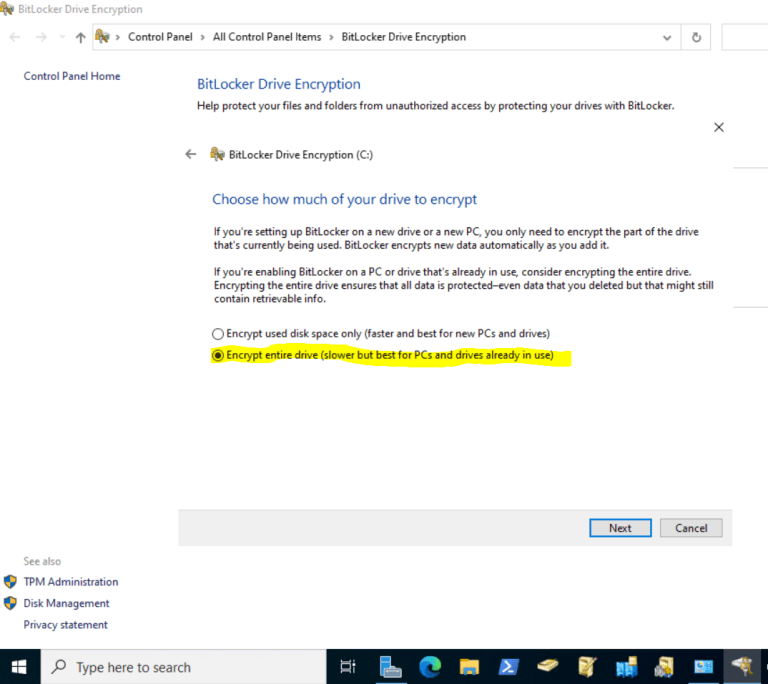Screen dimensions: 768x684
Task: Select Encrypt entire drive radio button
Action: pyautogui.click(x=217, y=355)
